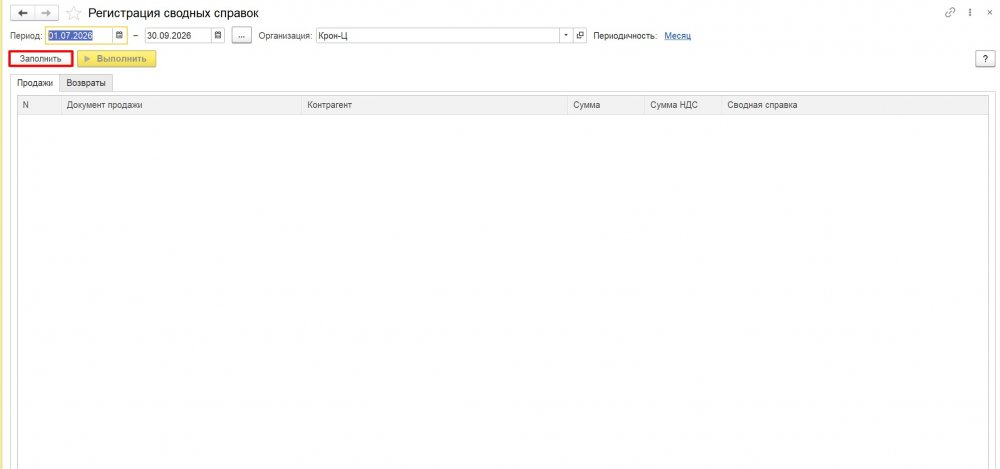
Task: Switch to the Возвраты tab
Action: (86, 83)
